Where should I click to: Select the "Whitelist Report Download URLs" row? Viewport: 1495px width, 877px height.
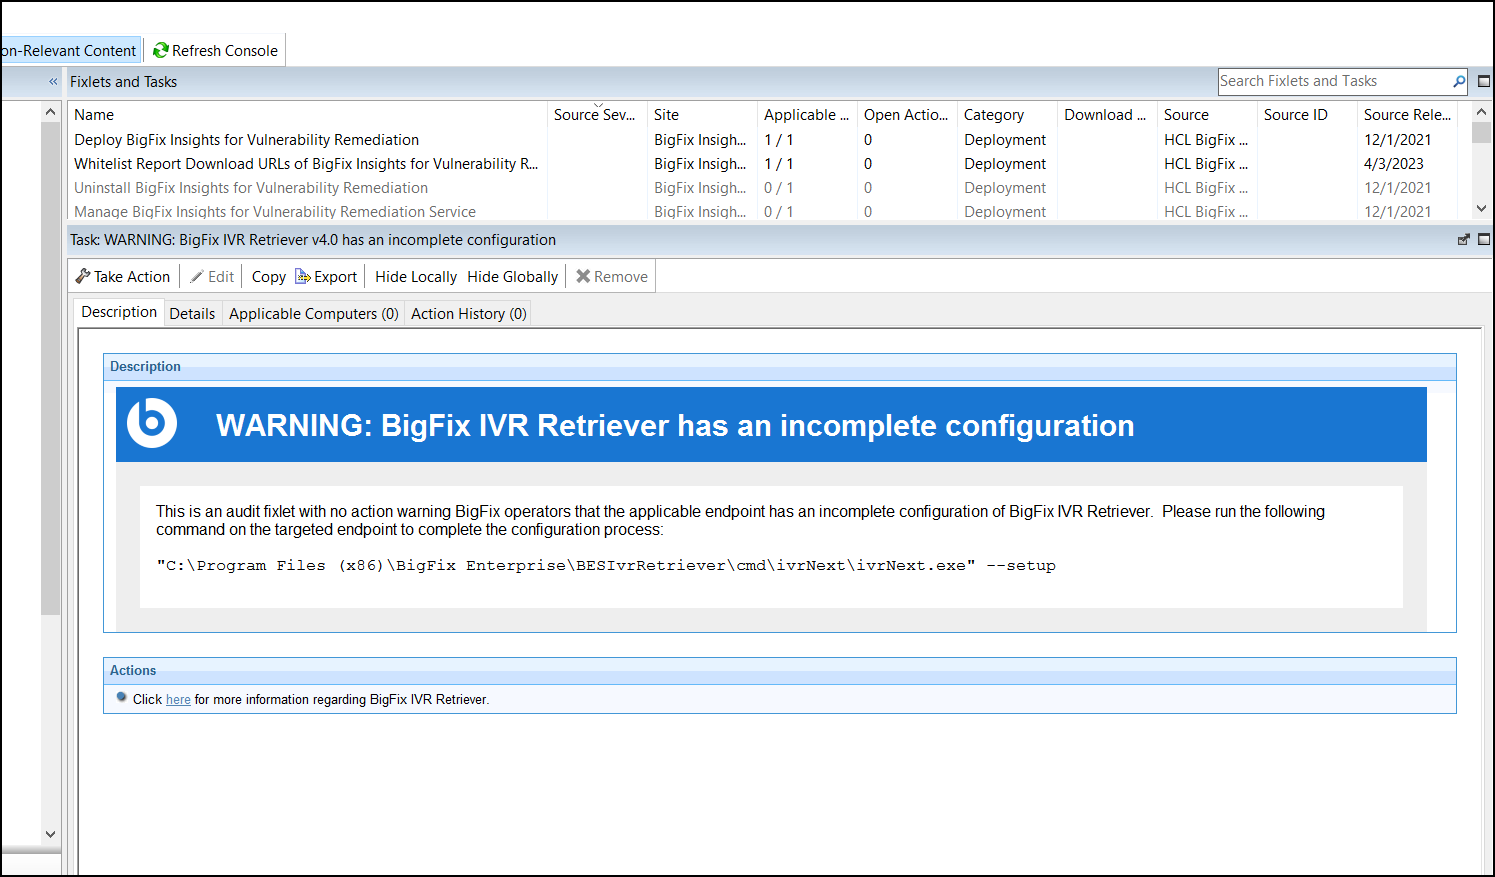point(765,164)
